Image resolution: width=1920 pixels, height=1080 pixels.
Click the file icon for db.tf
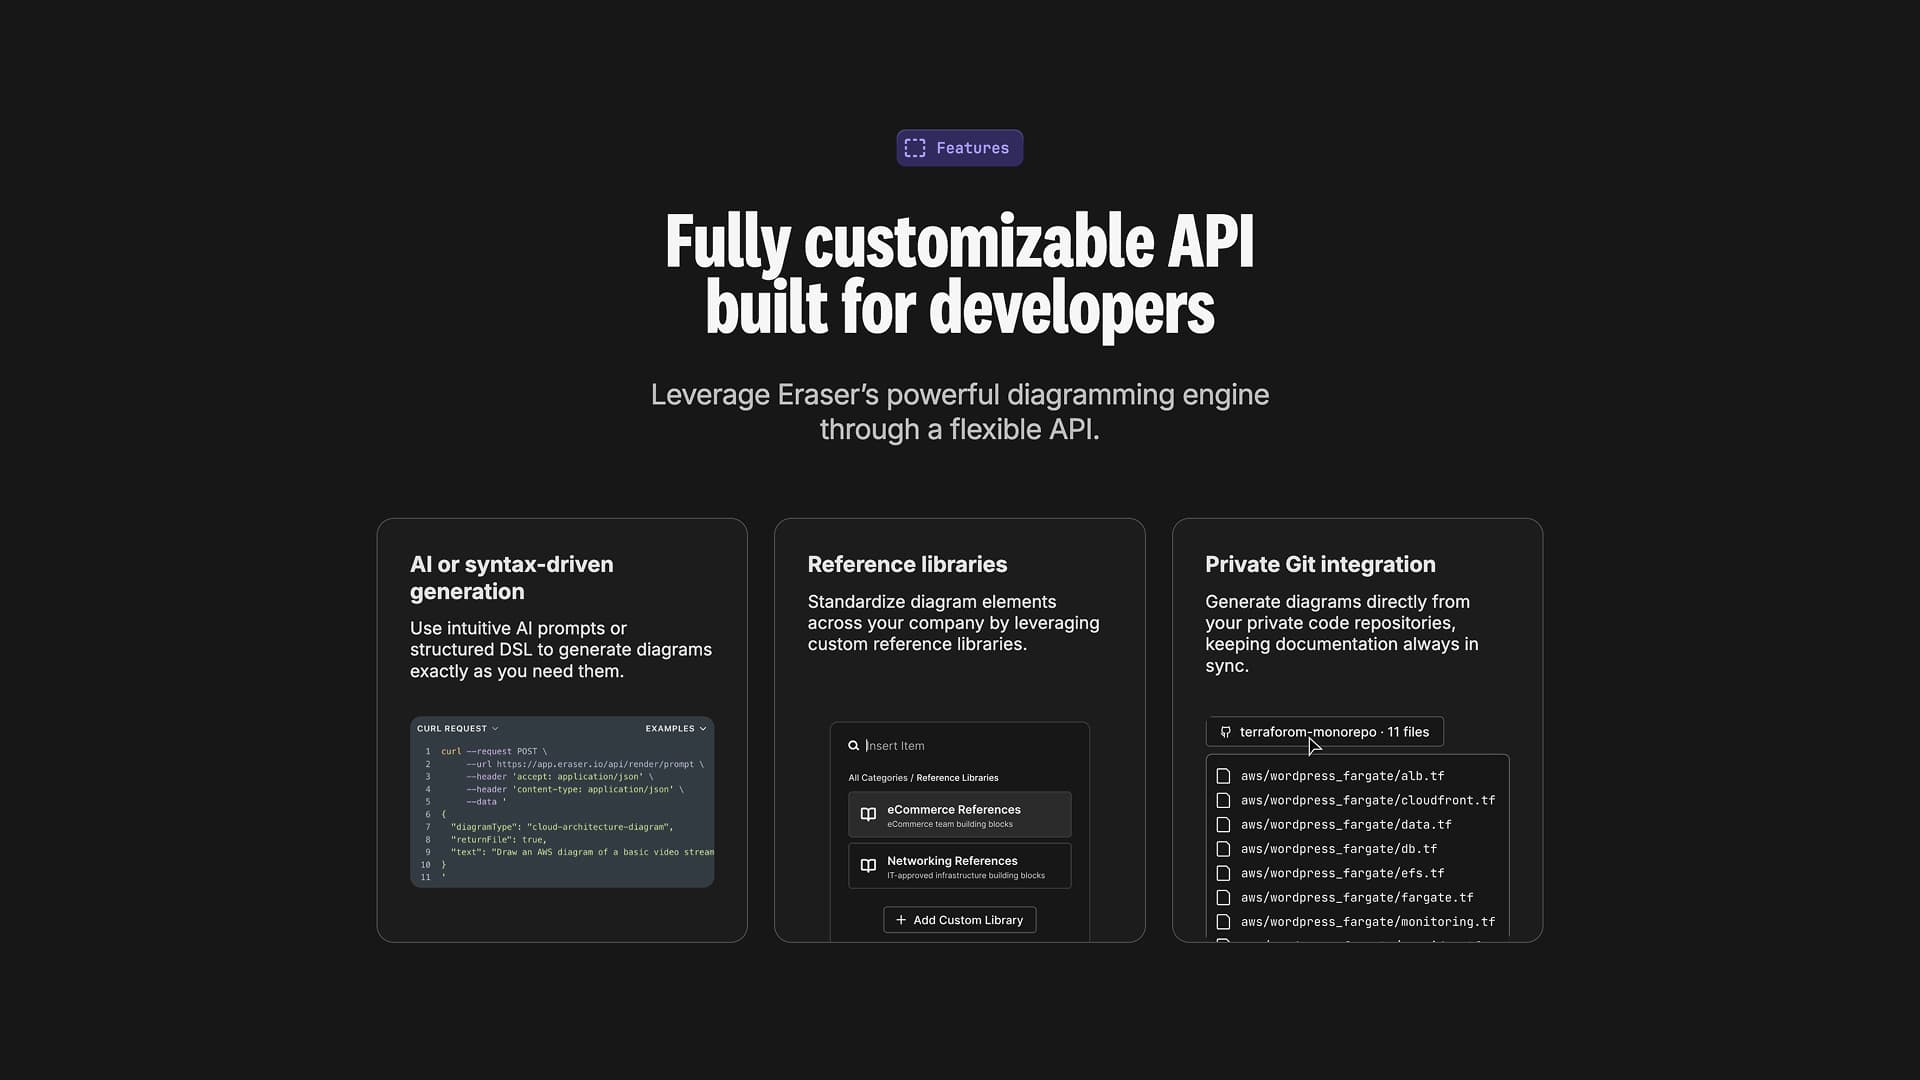(x=1223, y=849)
